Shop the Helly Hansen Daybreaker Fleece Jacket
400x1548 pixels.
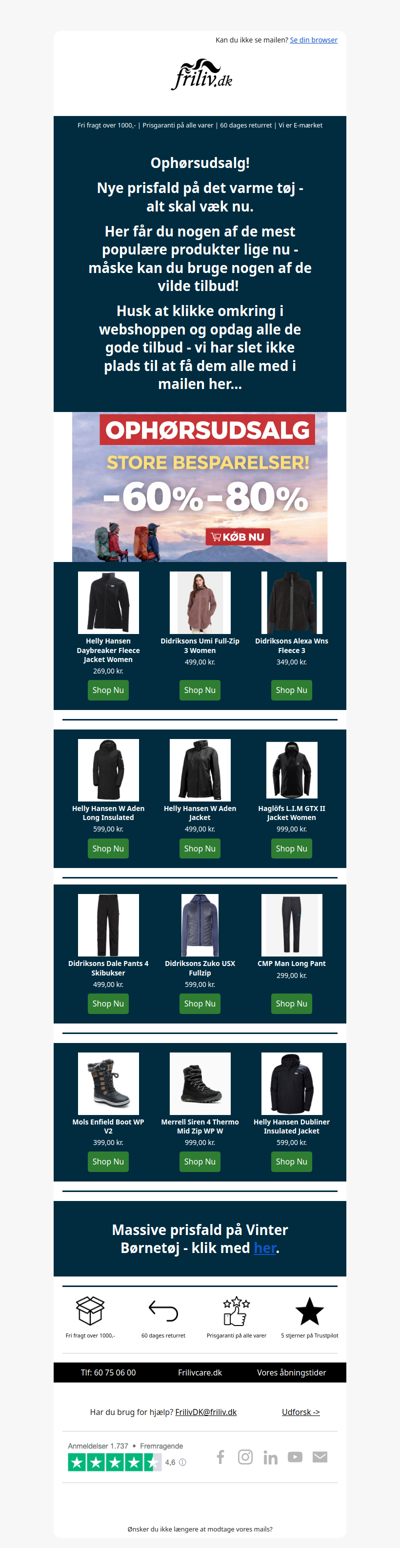tap(108, 690)
